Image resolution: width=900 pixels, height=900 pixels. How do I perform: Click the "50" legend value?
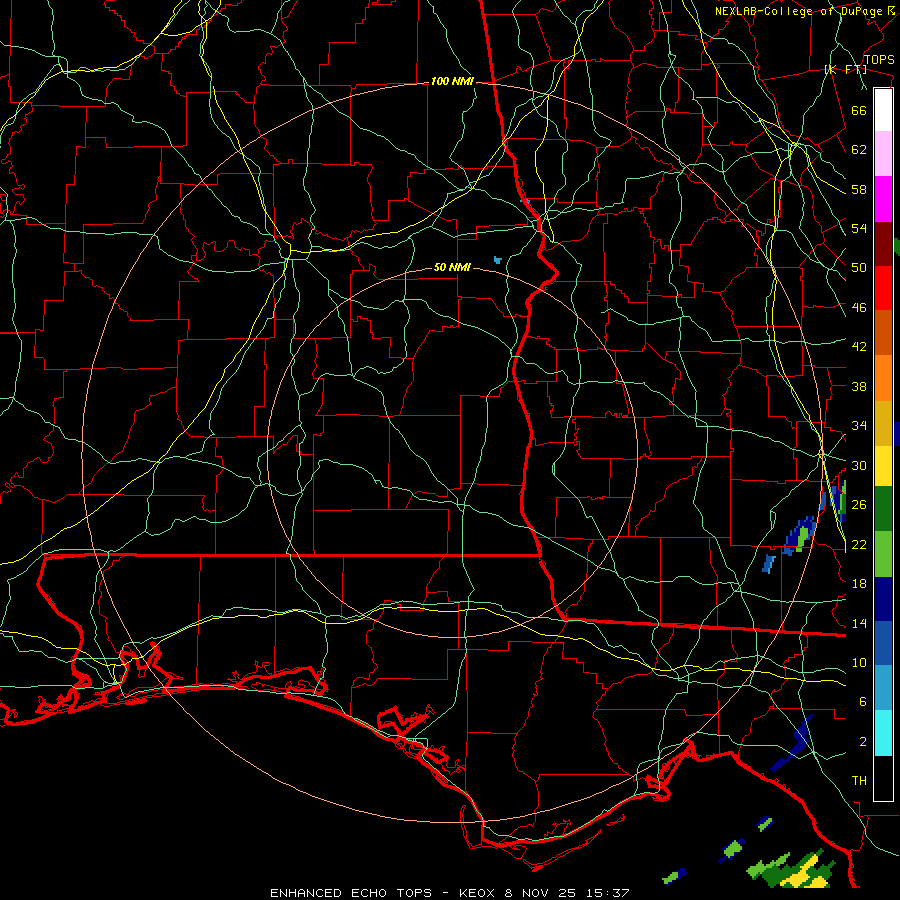(859, 267)
